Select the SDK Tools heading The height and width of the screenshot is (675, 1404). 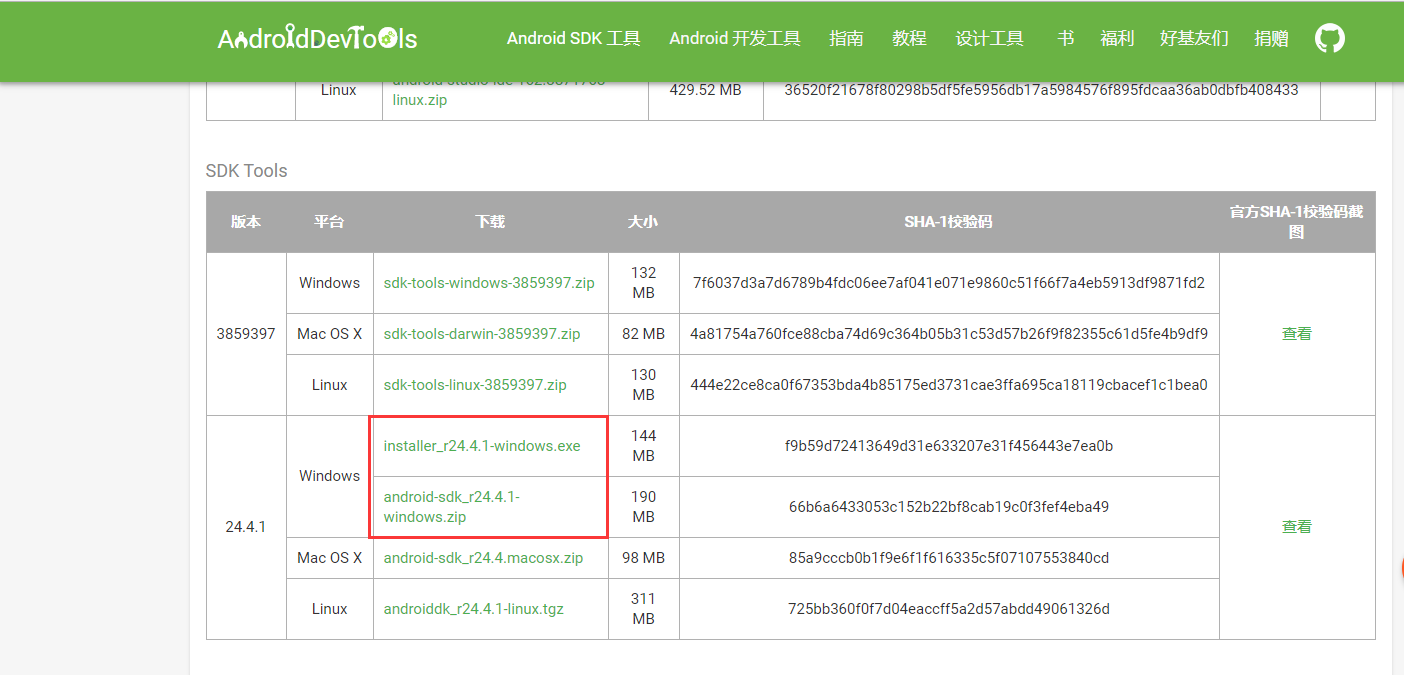[x=246, y=171]
